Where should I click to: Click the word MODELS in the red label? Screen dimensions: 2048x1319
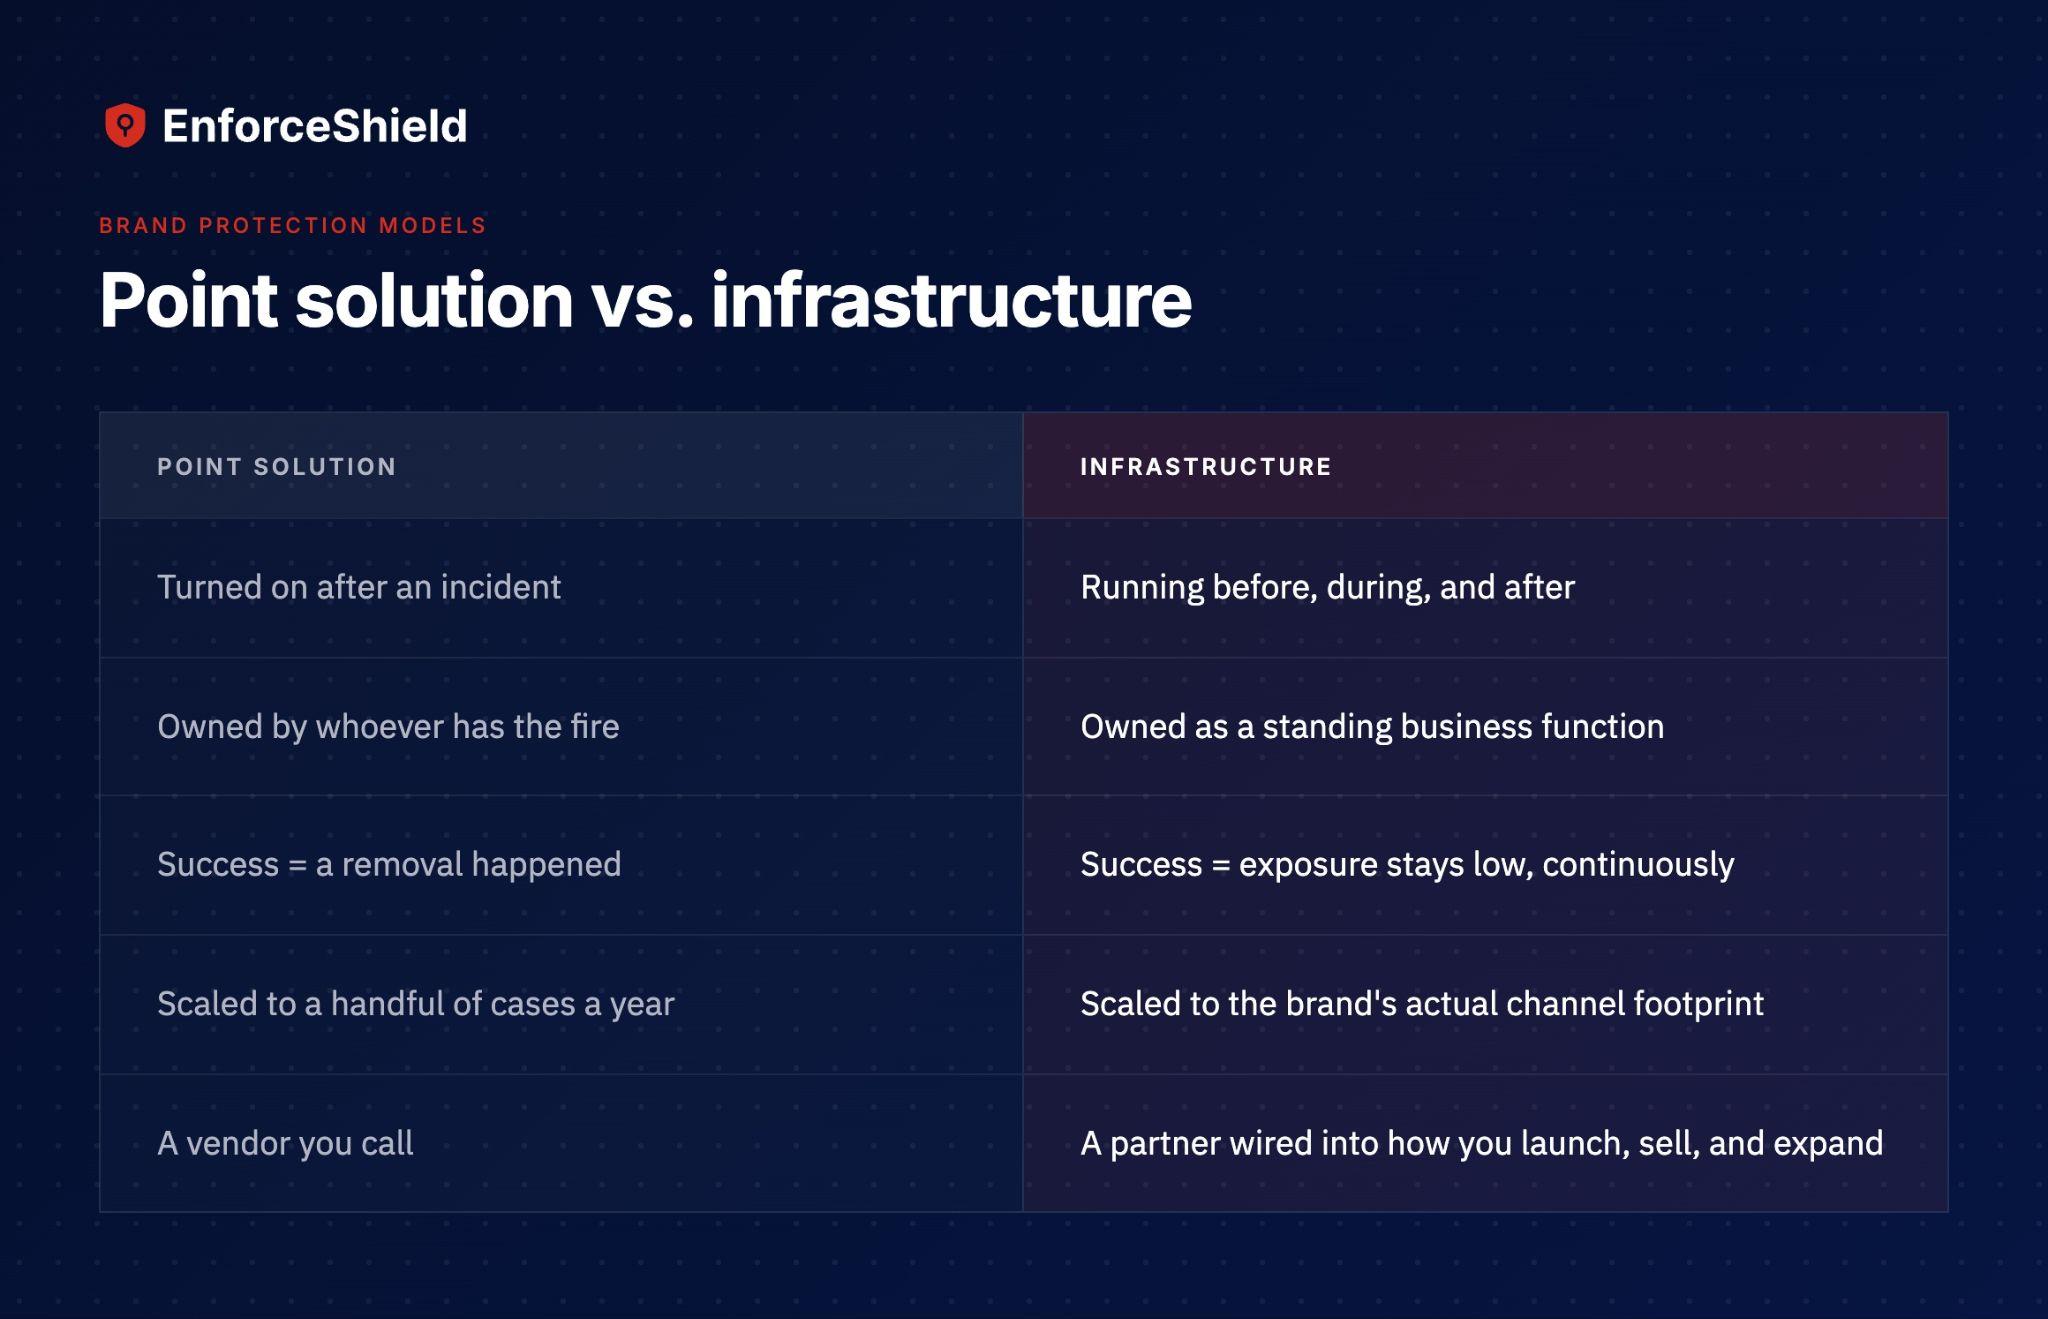click(432, 225)
